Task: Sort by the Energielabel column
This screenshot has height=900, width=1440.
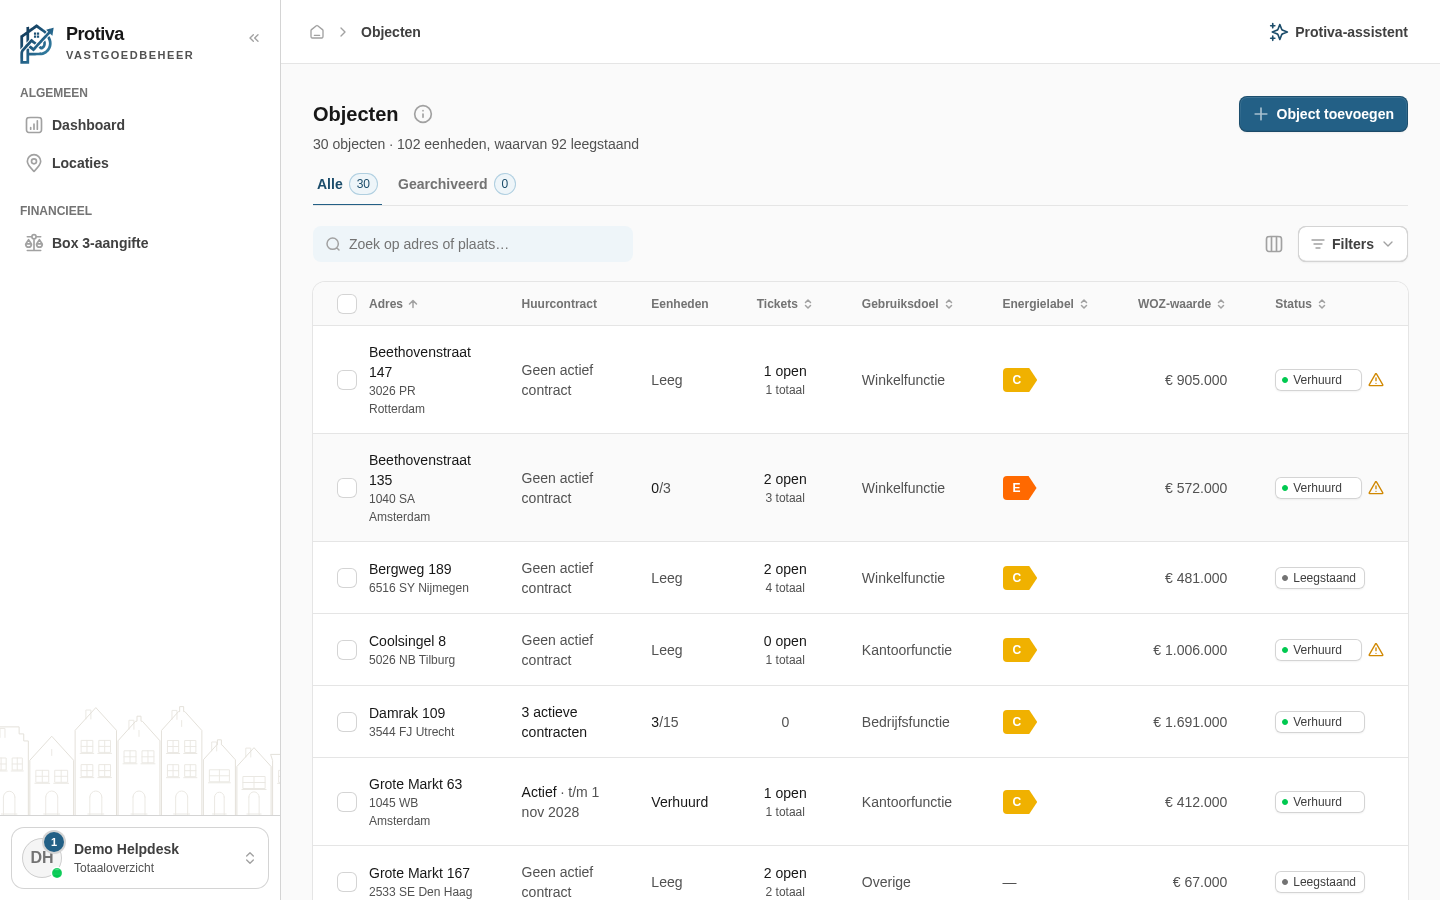Action: click(1045, 304)
